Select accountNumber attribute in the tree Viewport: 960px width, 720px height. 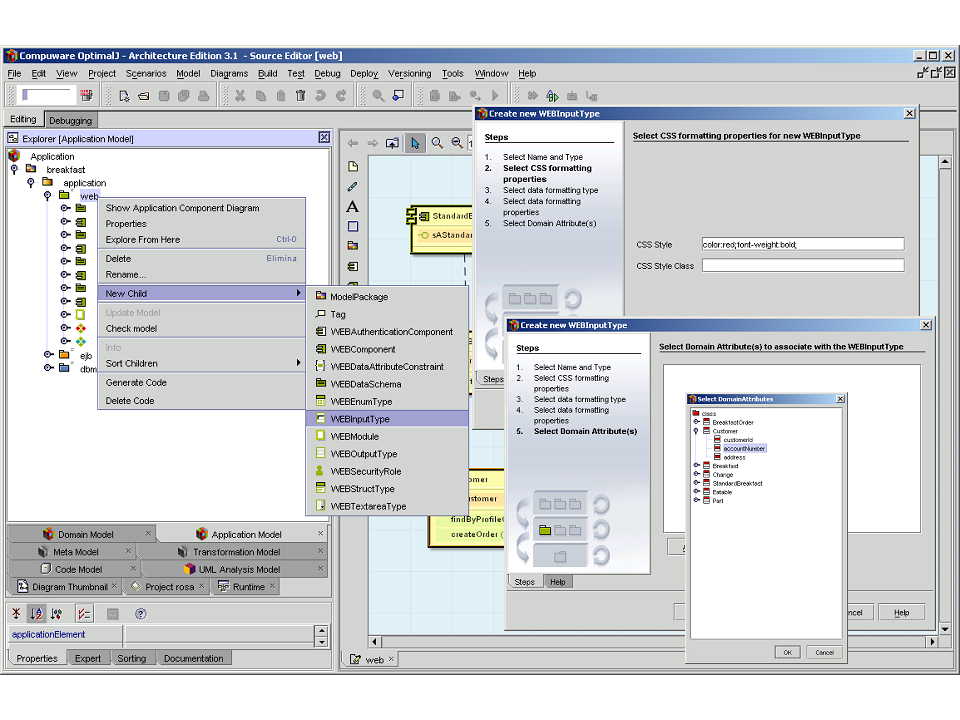tap(744, 449)
